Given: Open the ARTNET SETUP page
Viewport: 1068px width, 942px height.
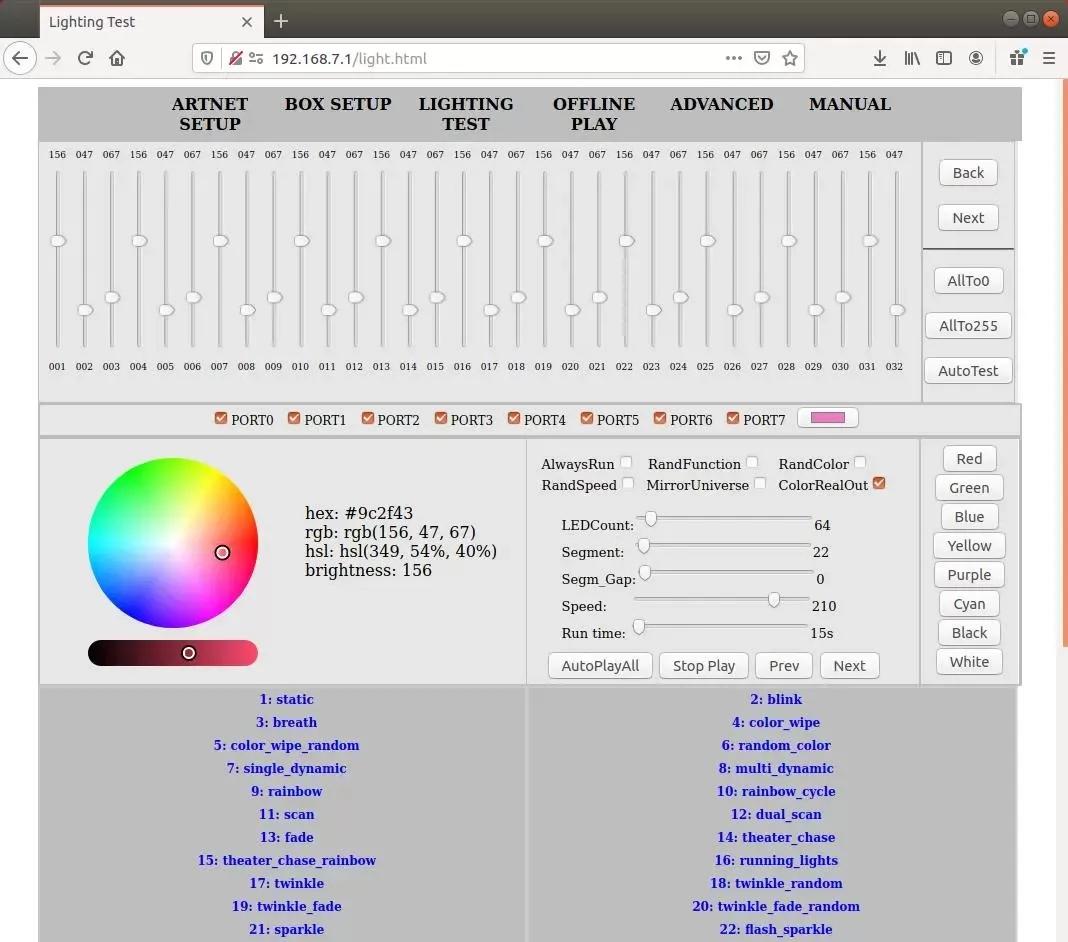Looking at the screenshot, I should (210, 114).
